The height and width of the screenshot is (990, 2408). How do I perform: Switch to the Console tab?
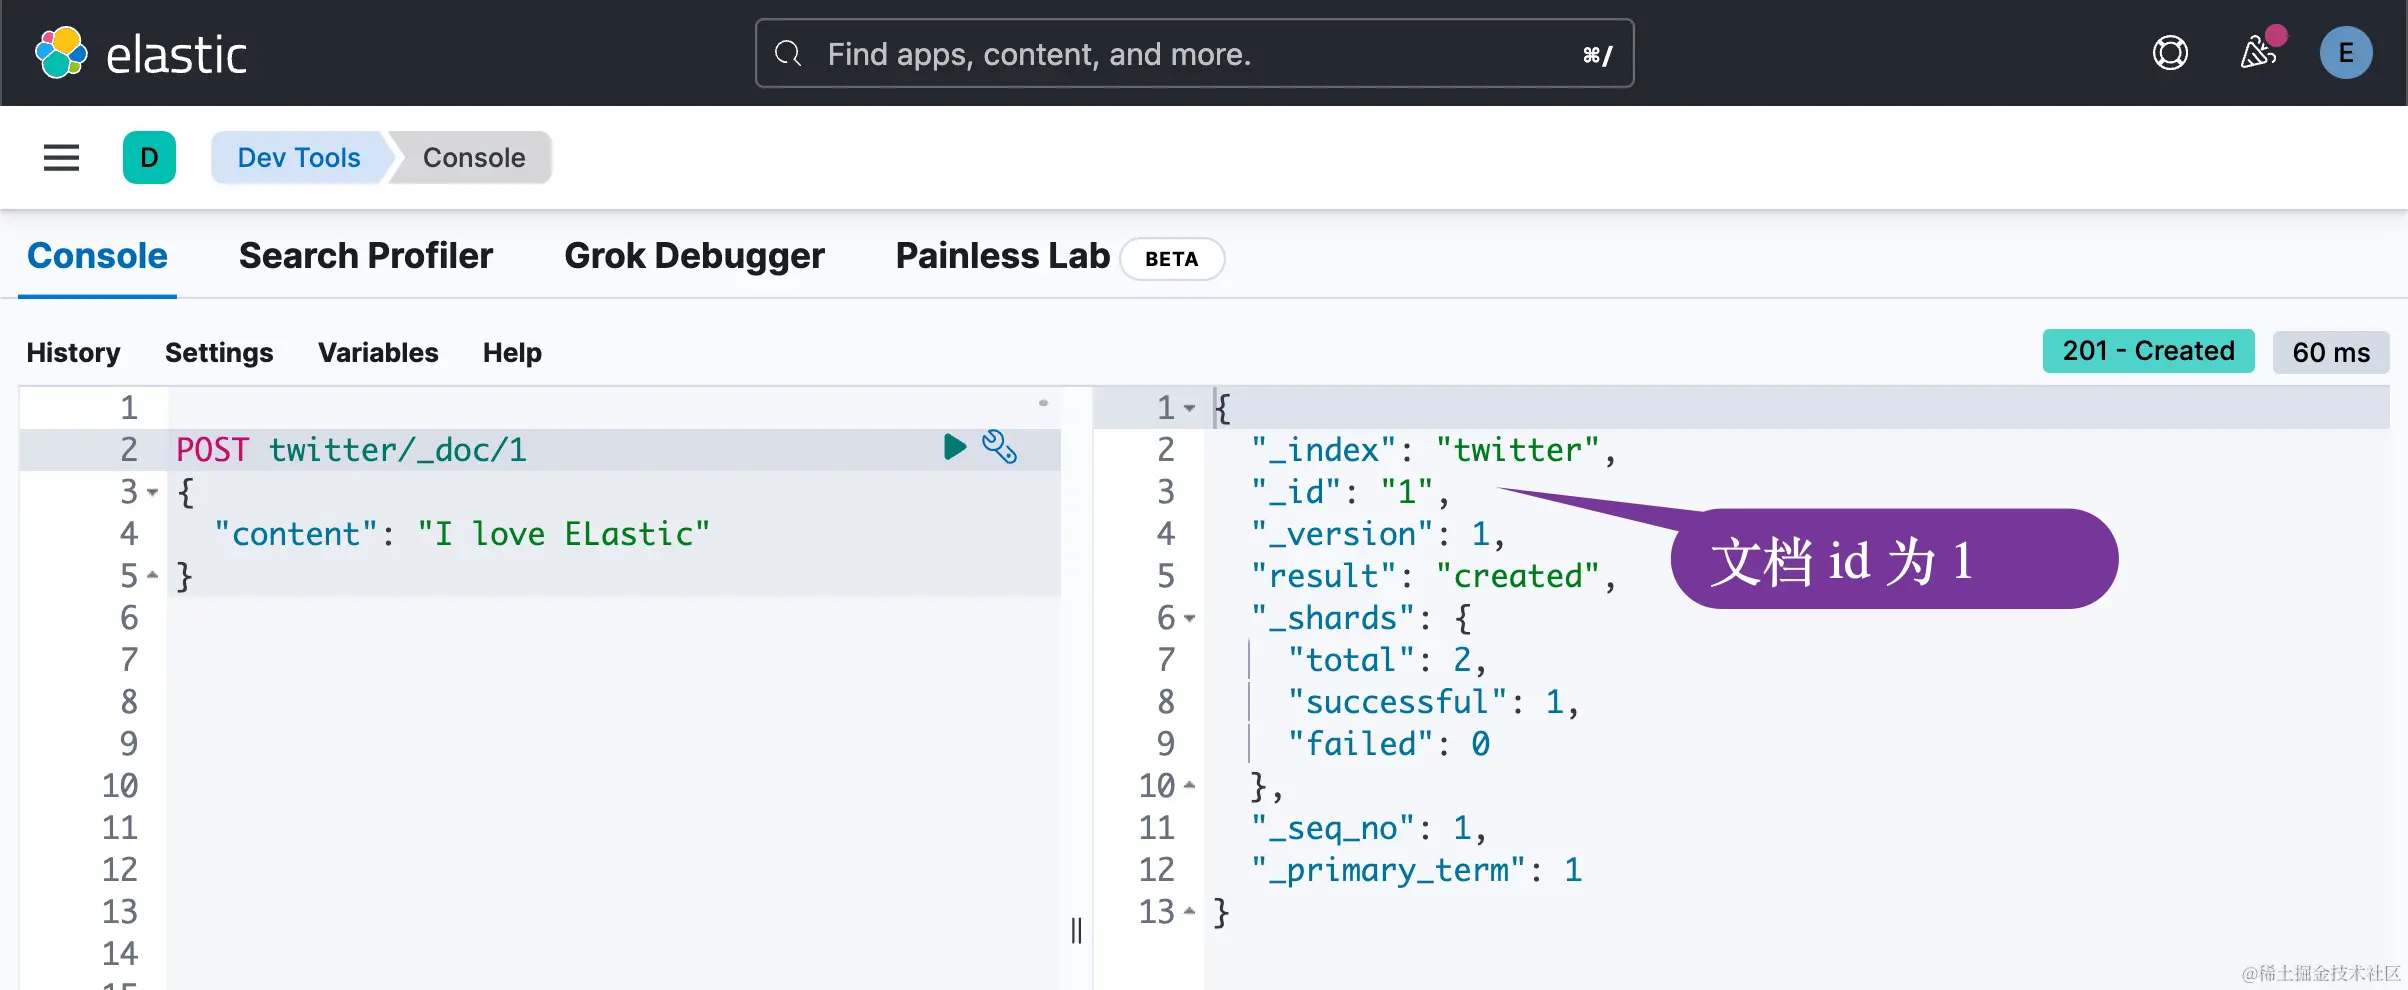(x=97, y=256)
